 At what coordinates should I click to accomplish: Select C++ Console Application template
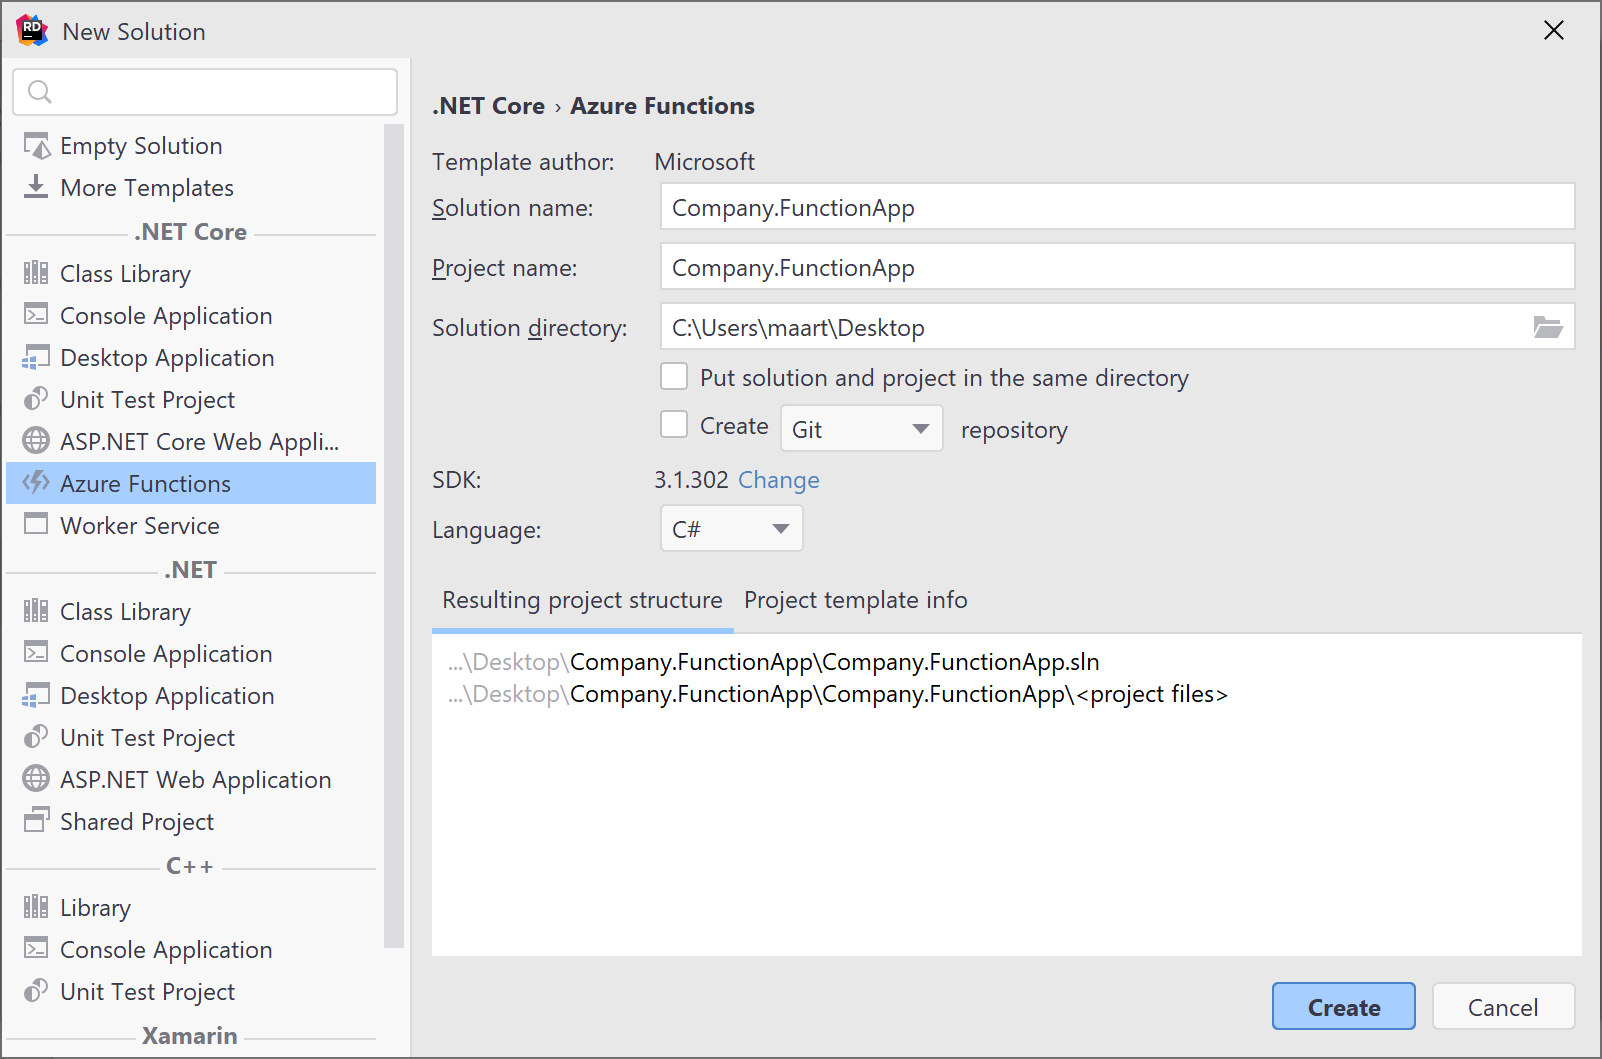tap(191, 949)
